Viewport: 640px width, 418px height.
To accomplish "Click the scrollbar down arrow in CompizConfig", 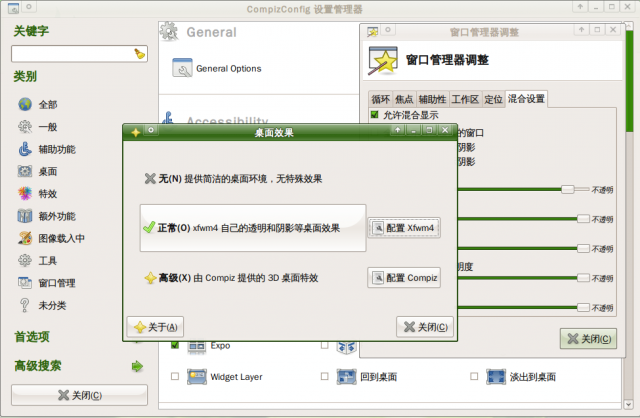I will click(629, 404).
